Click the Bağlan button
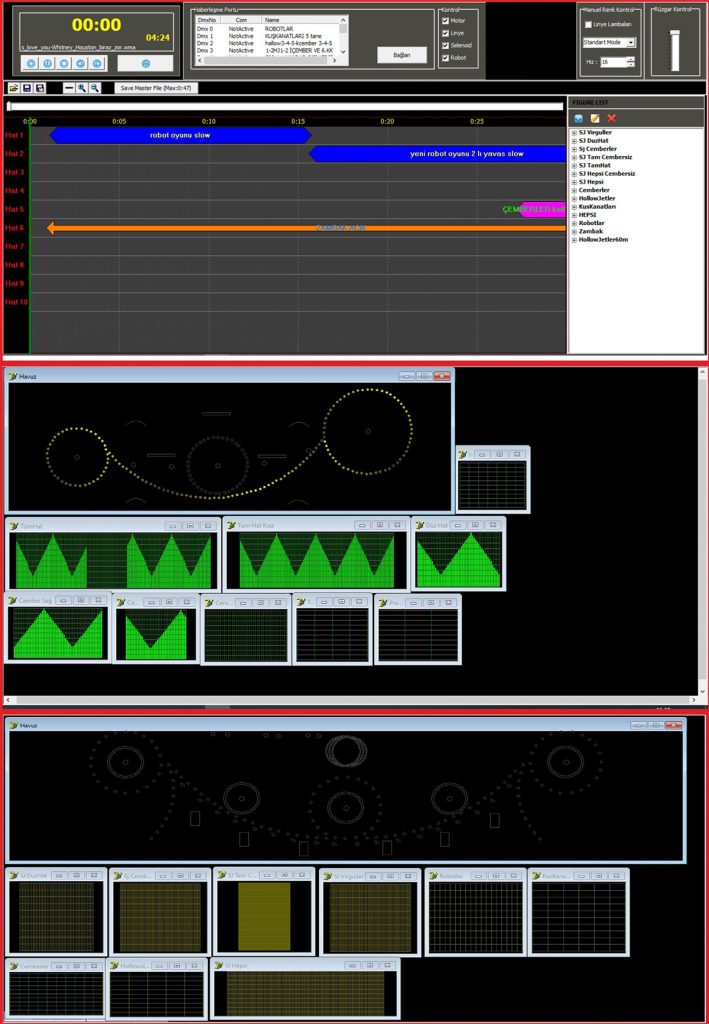The image size is (709, 1024). tap(402, 55)
